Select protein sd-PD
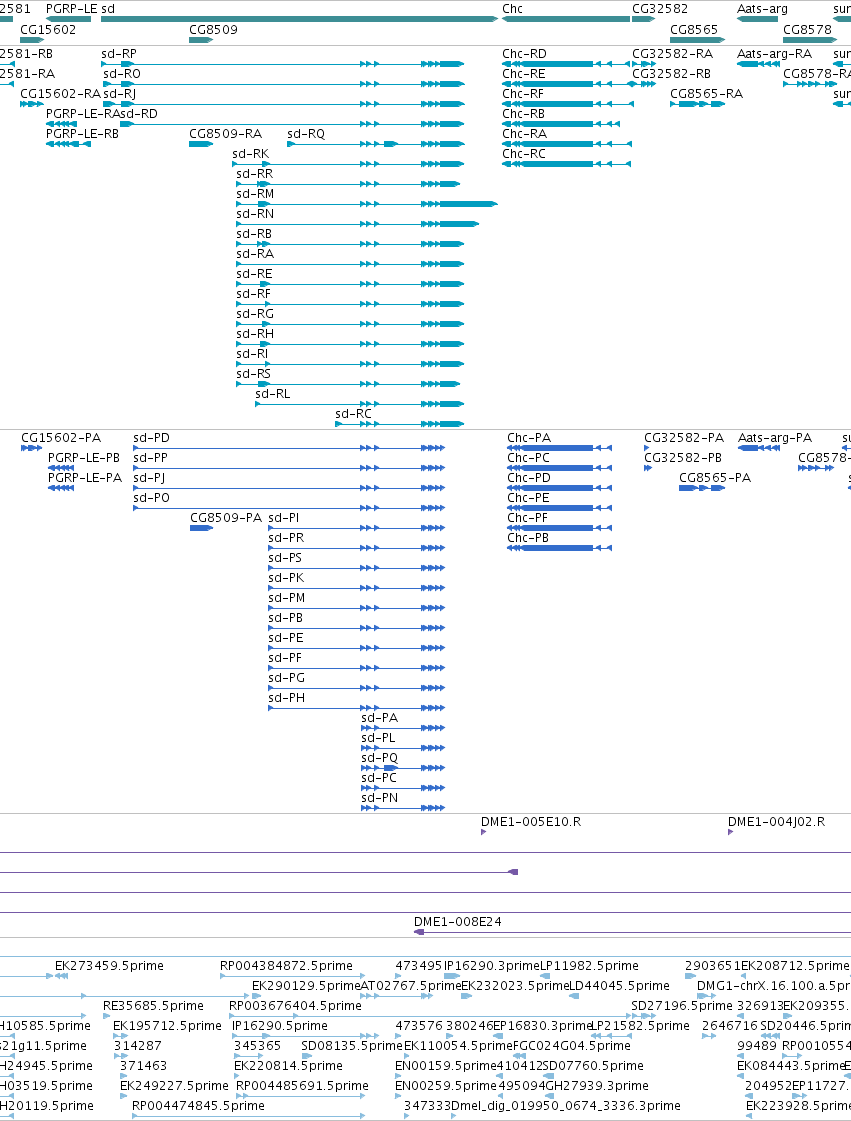The image size is (851, 1121). tap(289, 448)
